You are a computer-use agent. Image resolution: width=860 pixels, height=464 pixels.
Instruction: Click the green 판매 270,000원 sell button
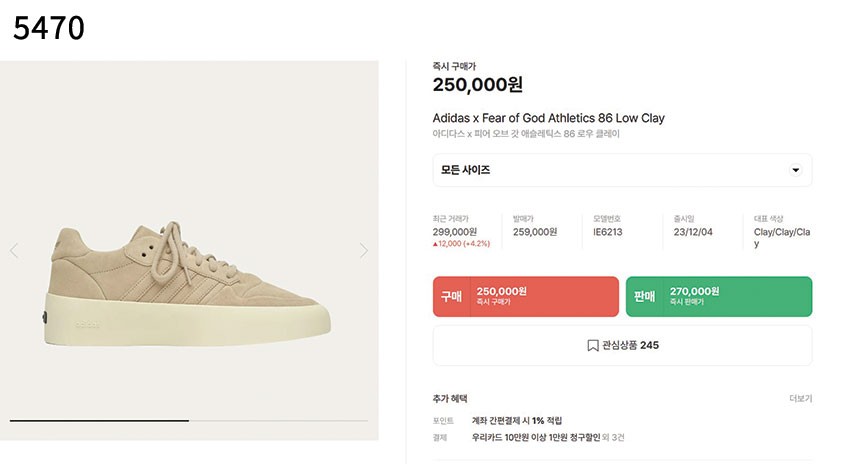pos(718,296)
